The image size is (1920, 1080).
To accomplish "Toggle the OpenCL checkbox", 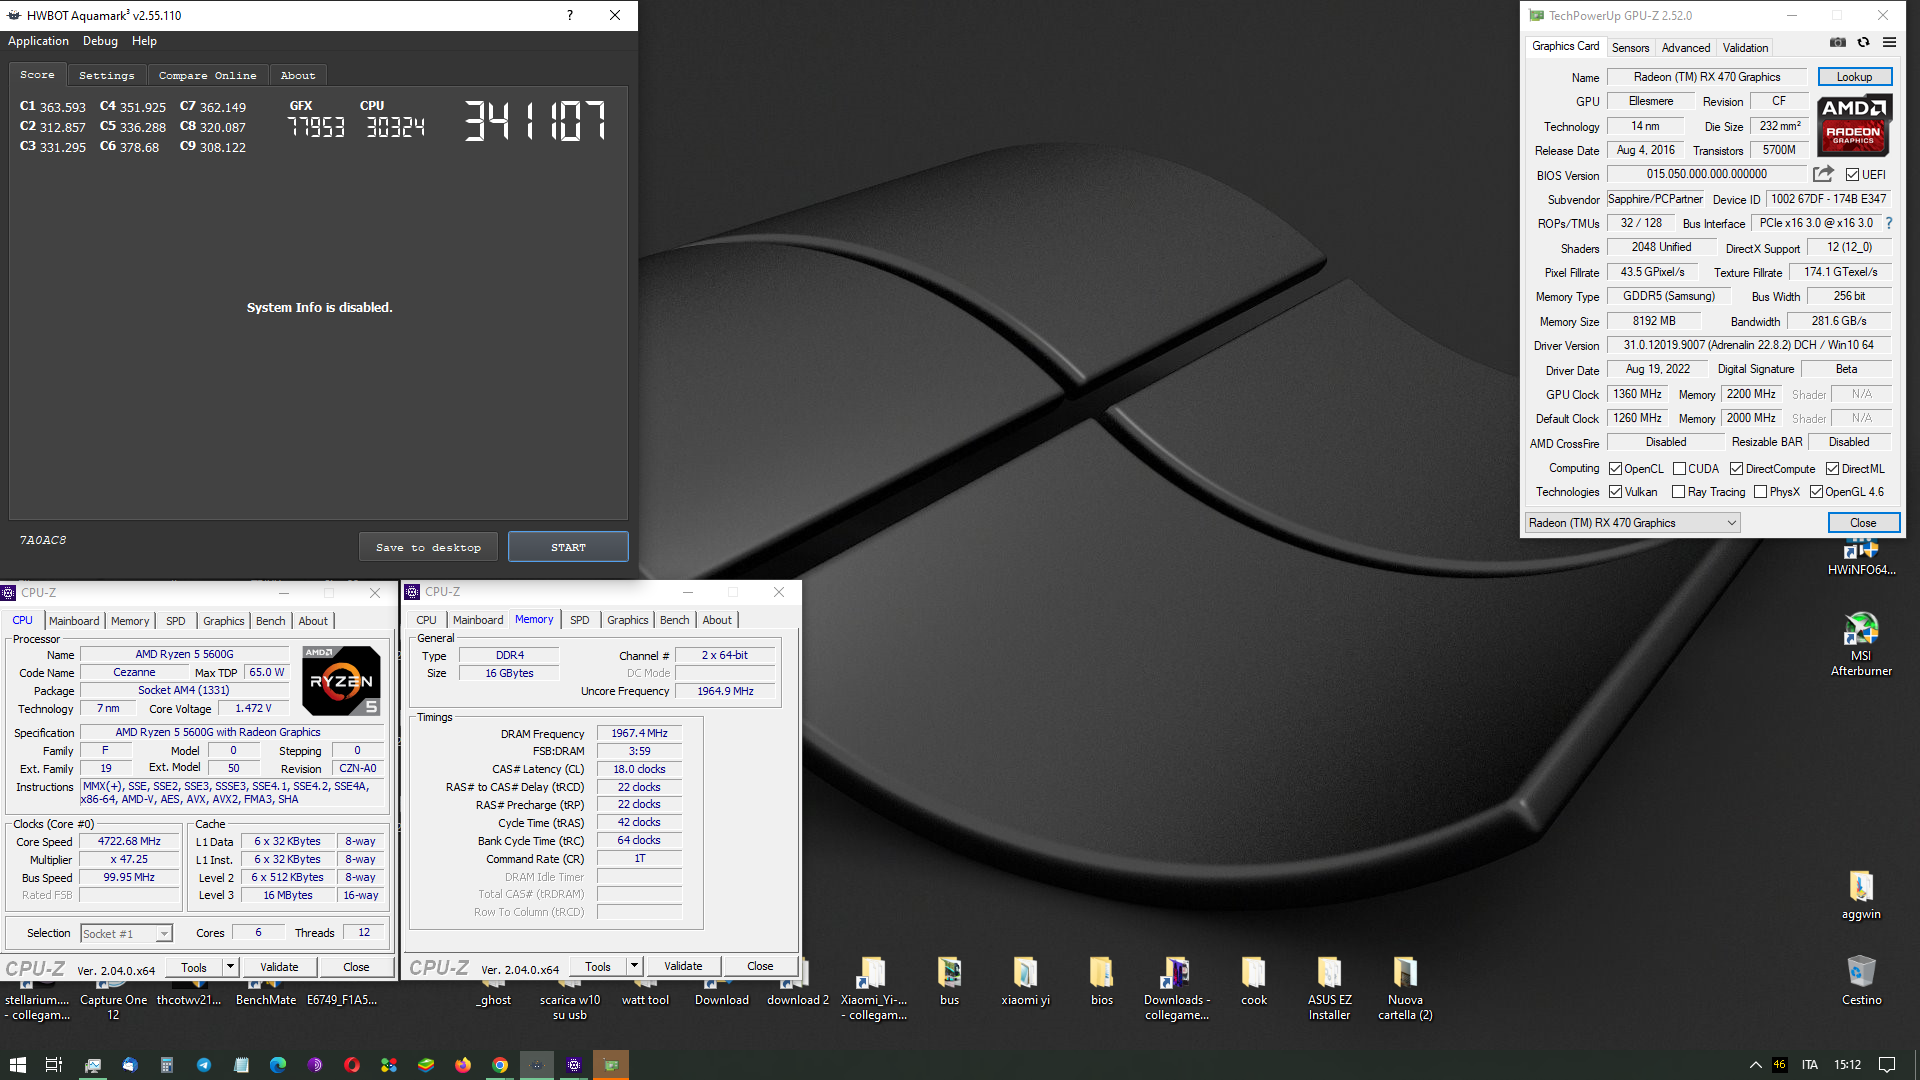I will [x=1615, y=469].
